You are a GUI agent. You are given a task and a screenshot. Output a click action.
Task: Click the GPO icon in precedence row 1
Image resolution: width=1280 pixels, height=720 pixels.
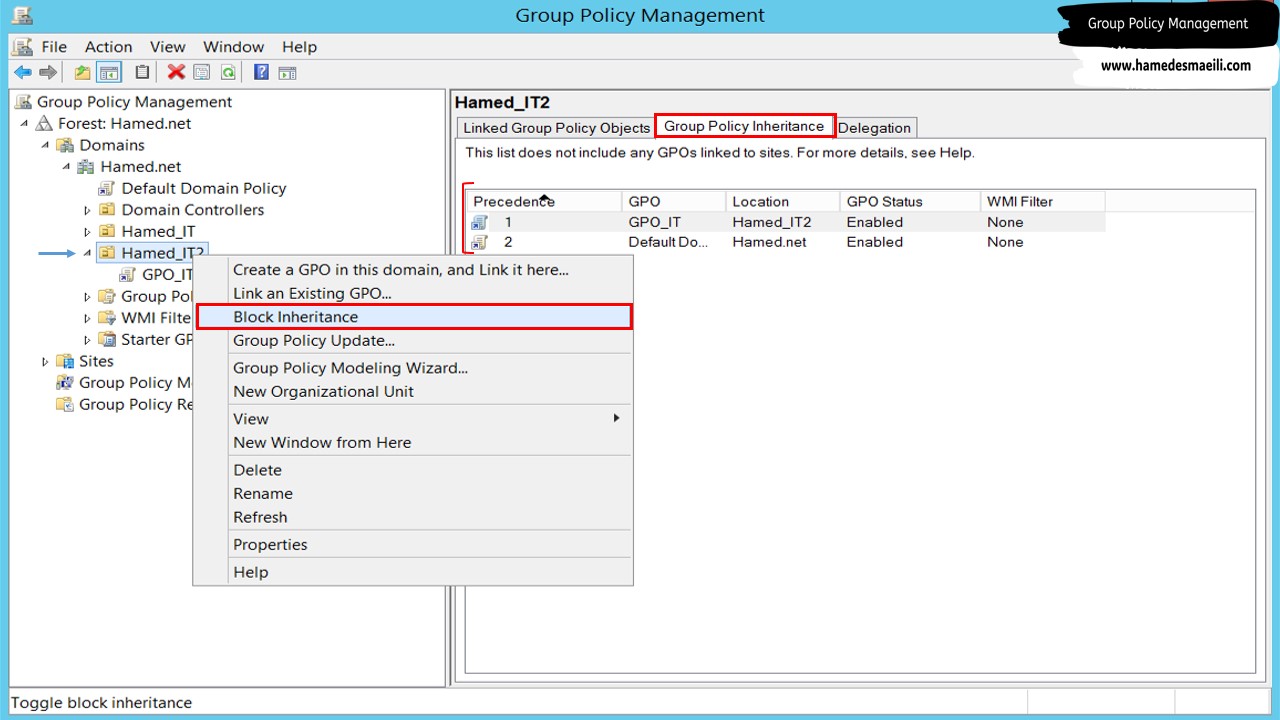tap(480, 222)
